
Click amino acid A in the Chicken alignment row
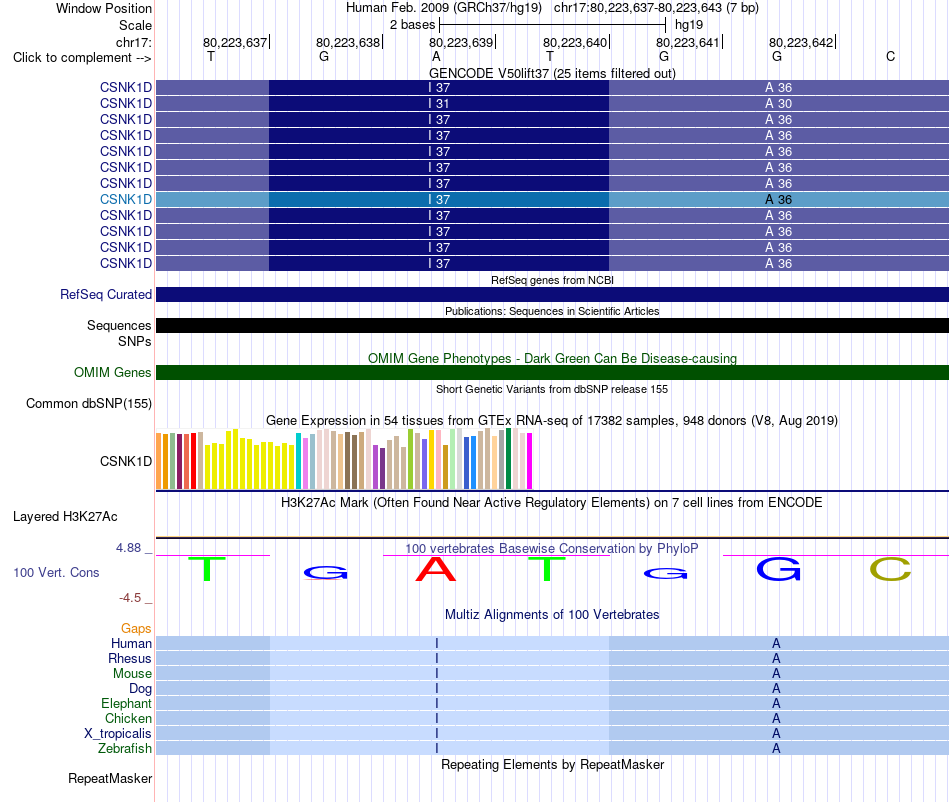tap(776, 718)
